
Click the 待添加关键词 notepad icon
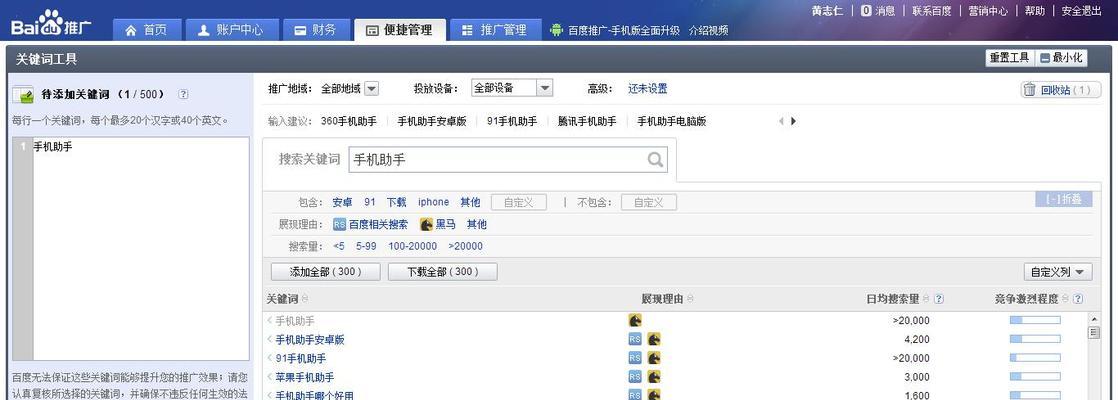tap(23, 94)
